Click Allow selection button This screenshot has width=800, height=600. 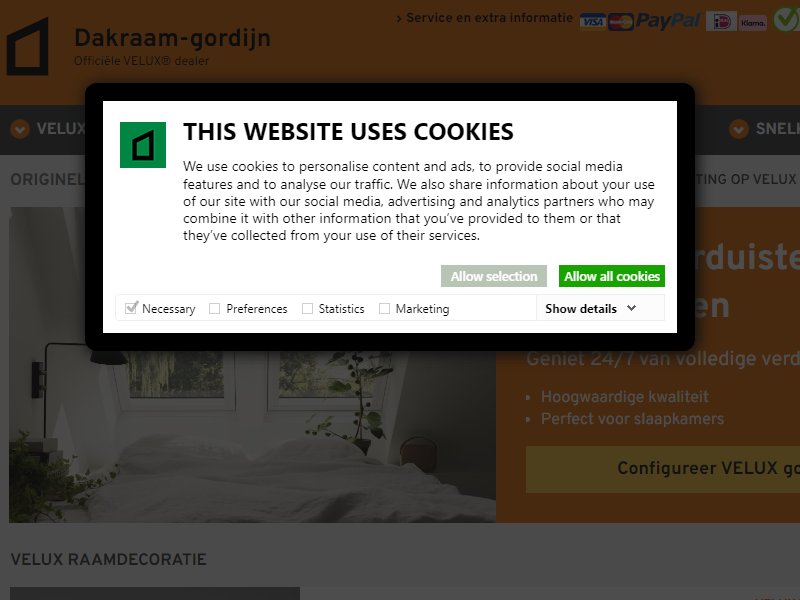494,276
